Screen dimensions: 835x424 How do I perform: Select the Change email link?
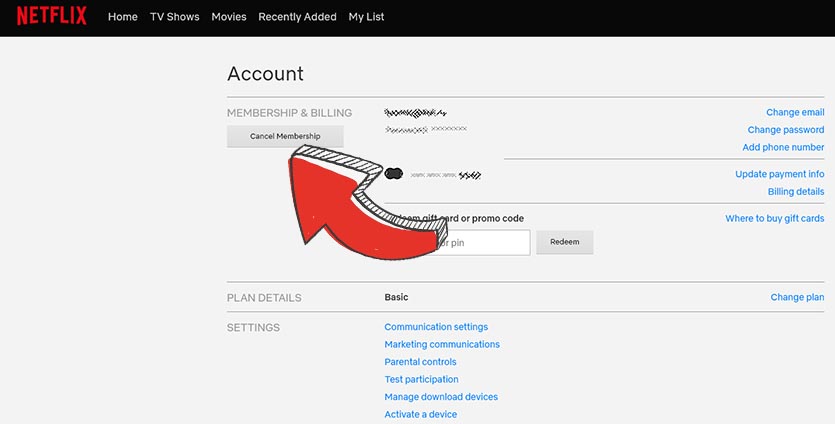(795, 113)
